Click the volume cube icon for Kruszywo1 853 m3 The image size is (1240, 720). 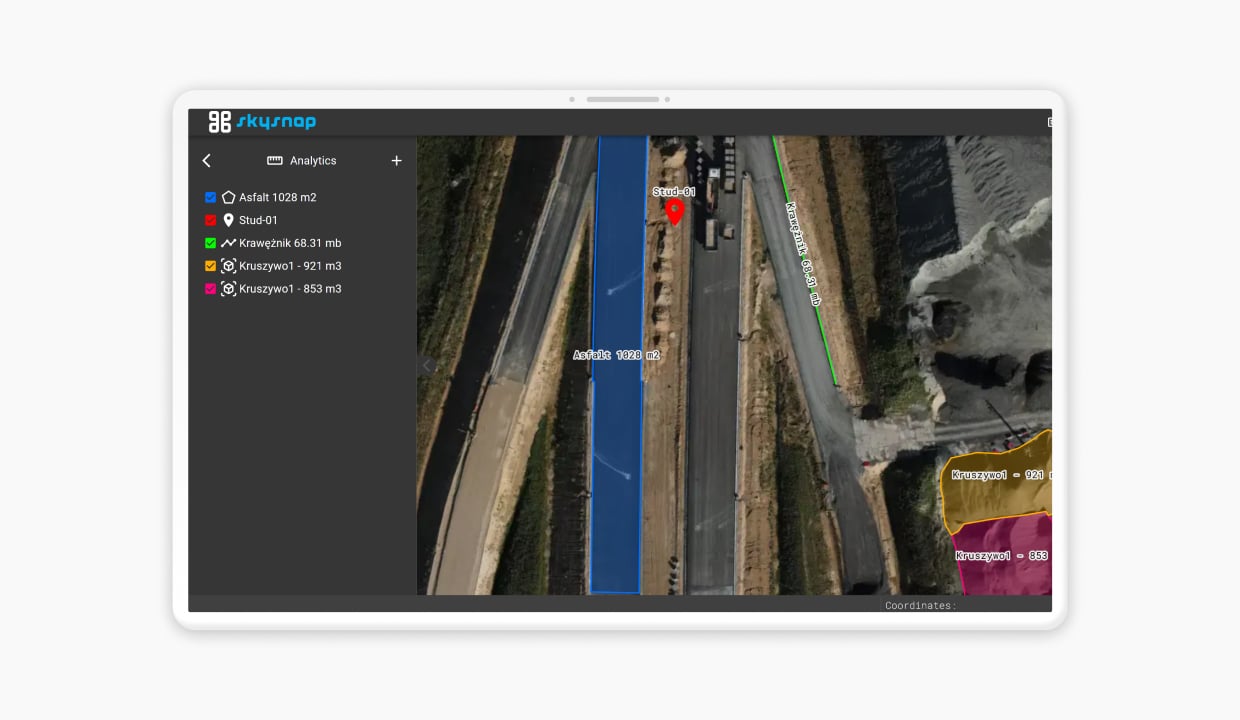point(228,289)
